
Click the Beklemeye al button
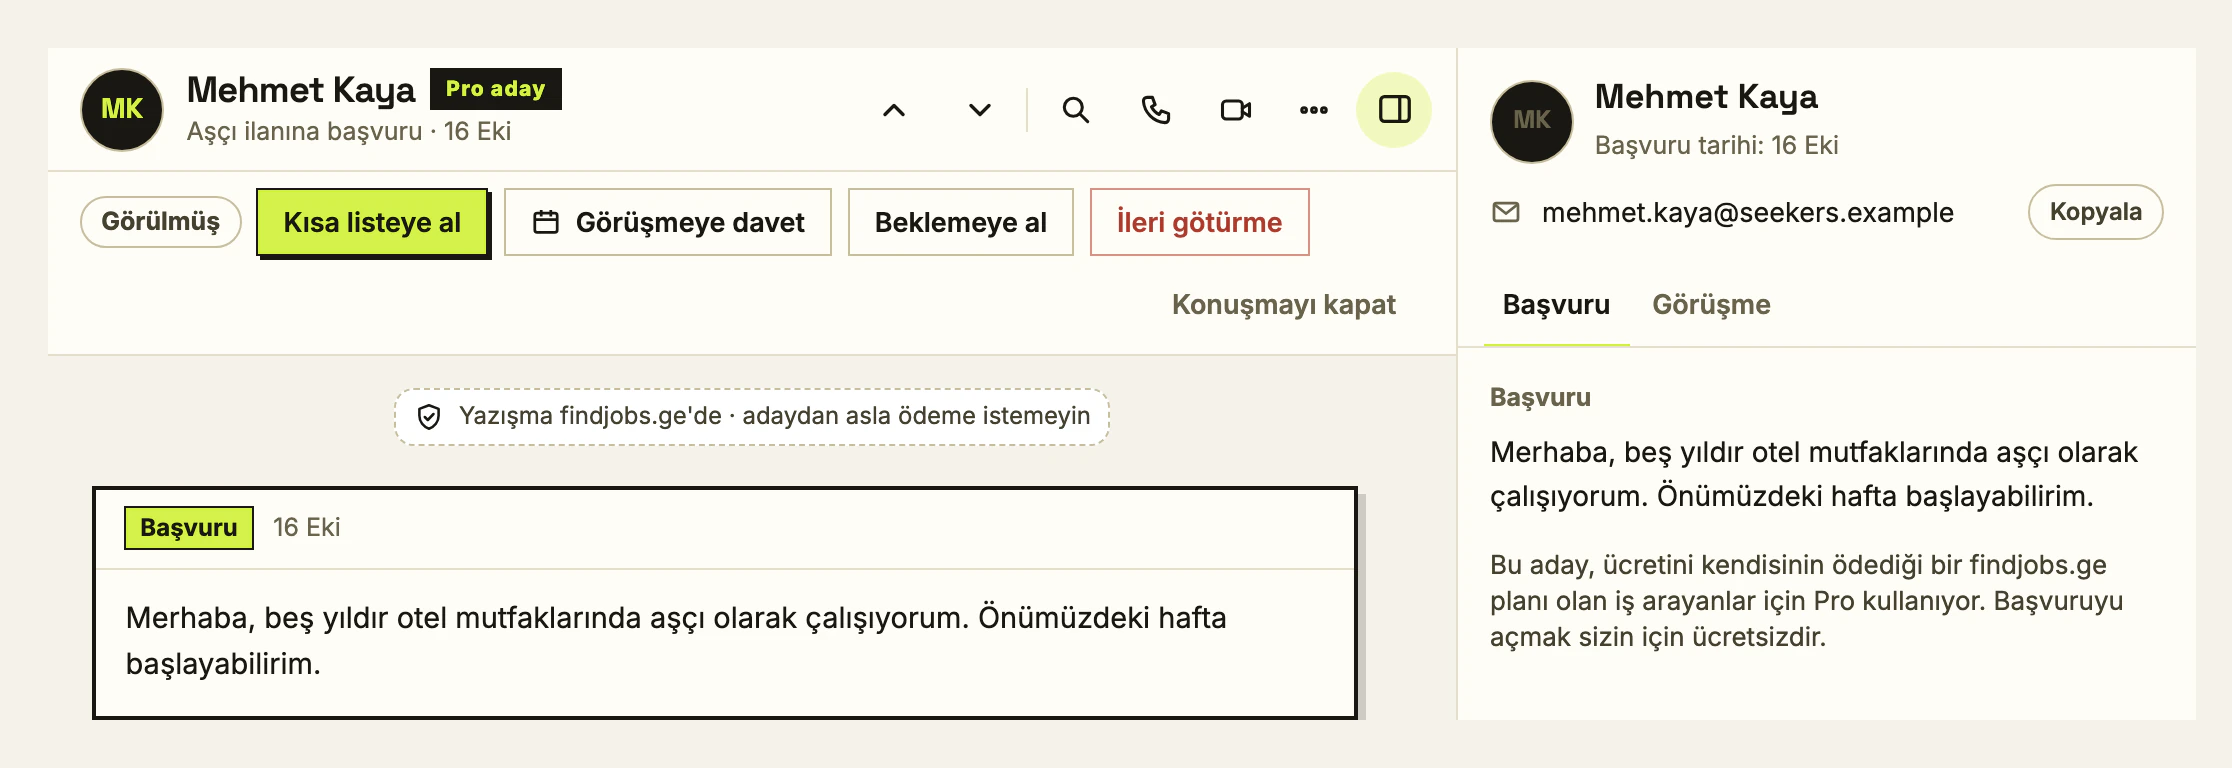[x=961, y=222]
